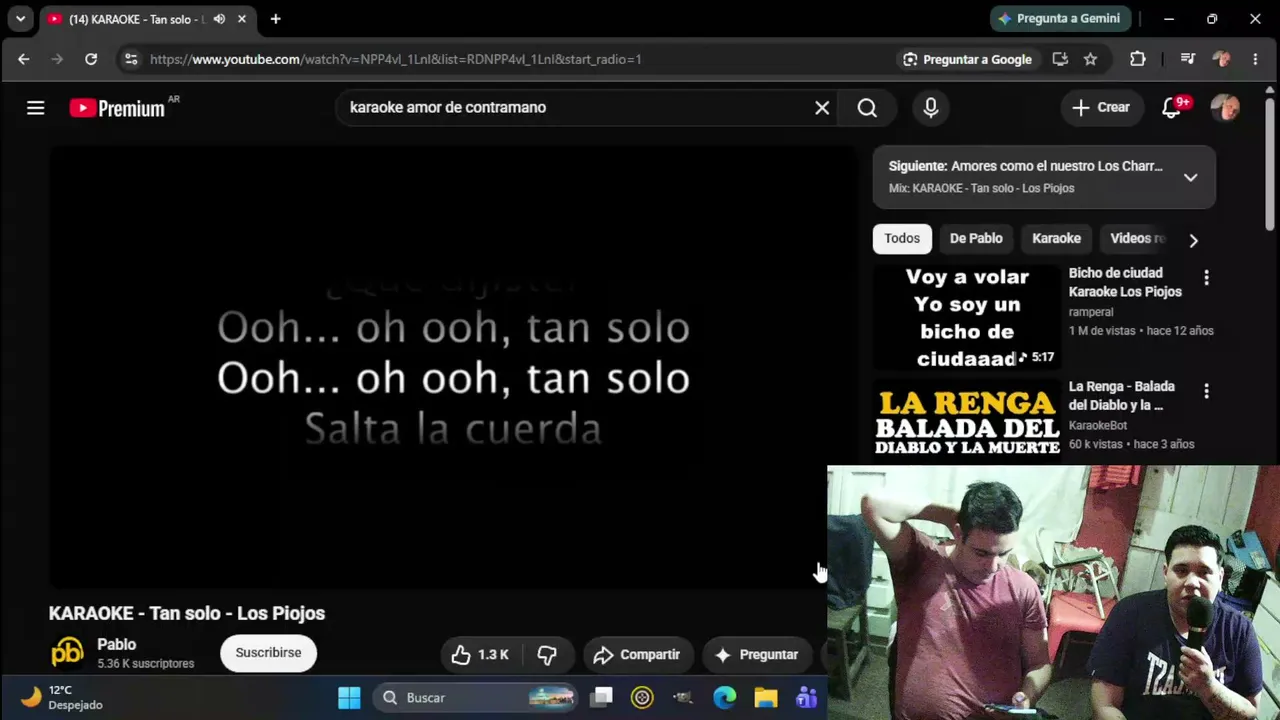Like the video with thumbs up

[x=481, y=655]
